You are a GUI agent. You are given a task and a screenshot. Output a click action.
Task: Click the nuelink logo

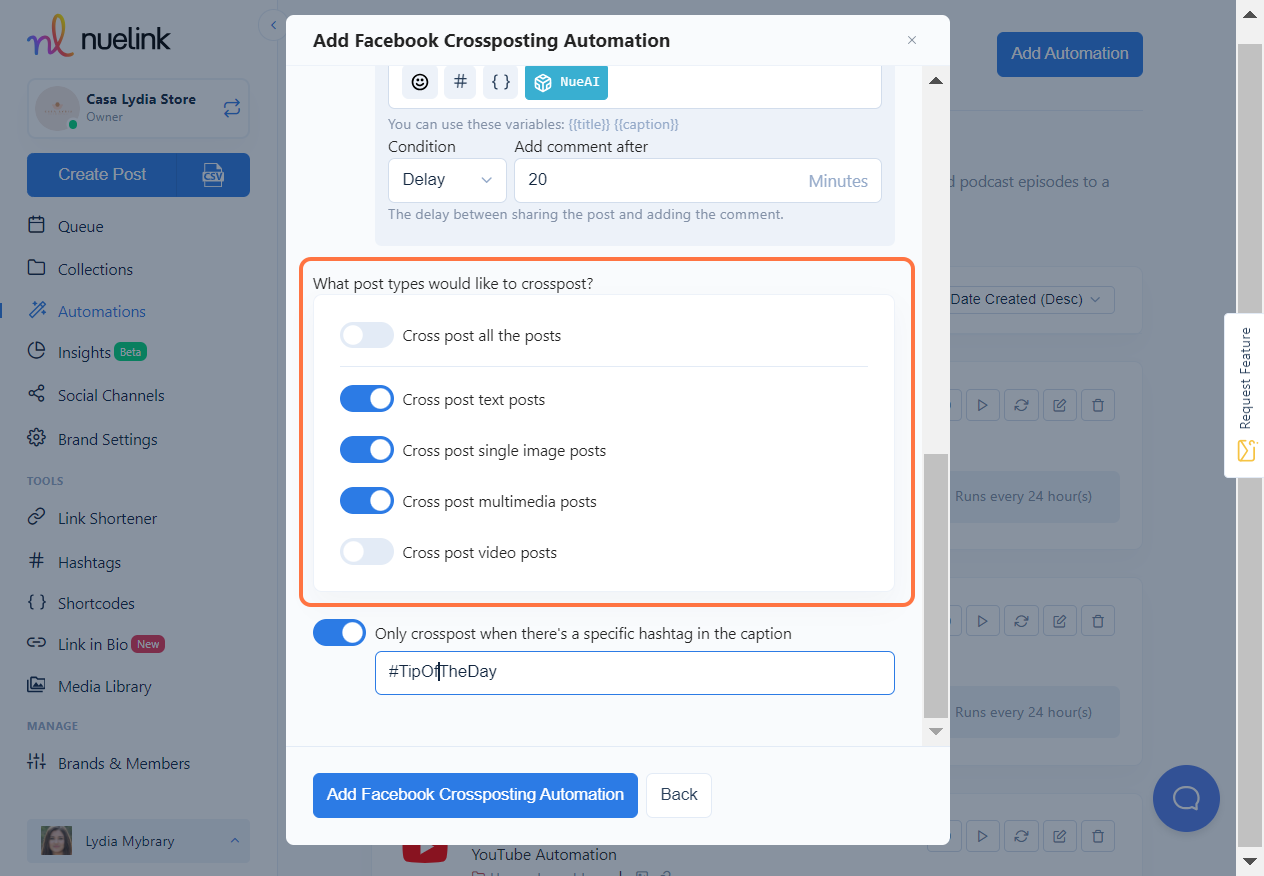point(99,38)
